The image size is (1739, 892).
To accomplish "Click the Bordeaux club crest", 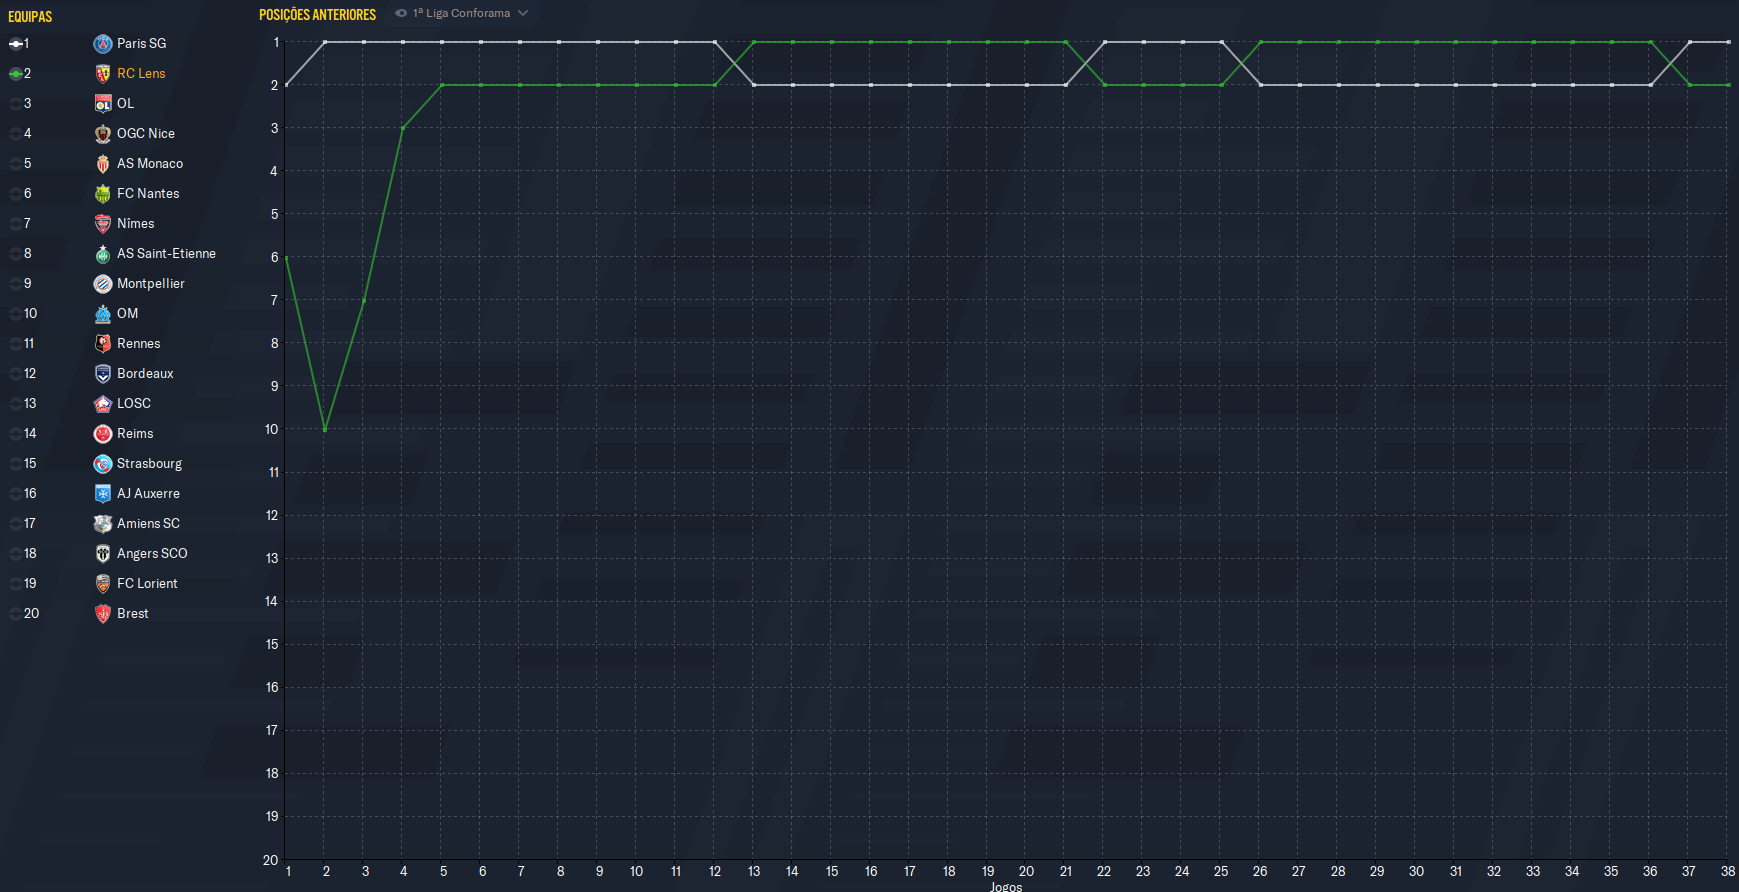I will (103, 374).
